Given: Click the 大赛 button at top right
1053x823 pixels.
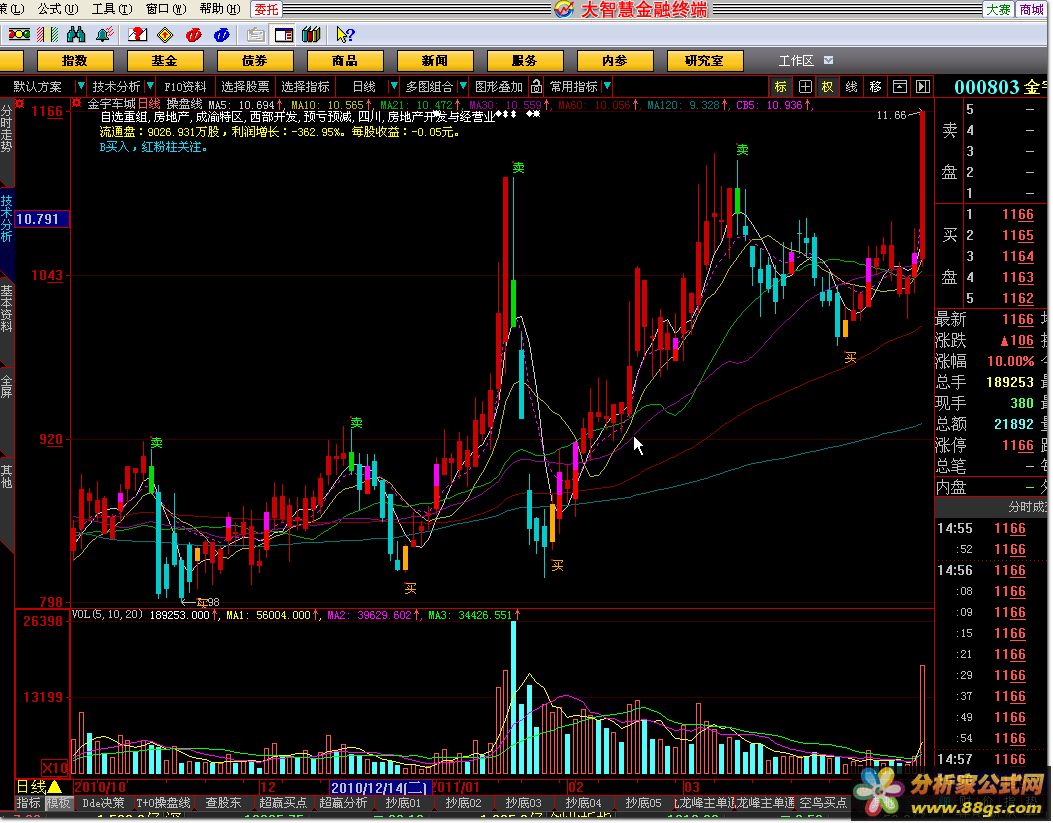Looking at the screenshot, I should pyautogui.click(x=999, y=9).
